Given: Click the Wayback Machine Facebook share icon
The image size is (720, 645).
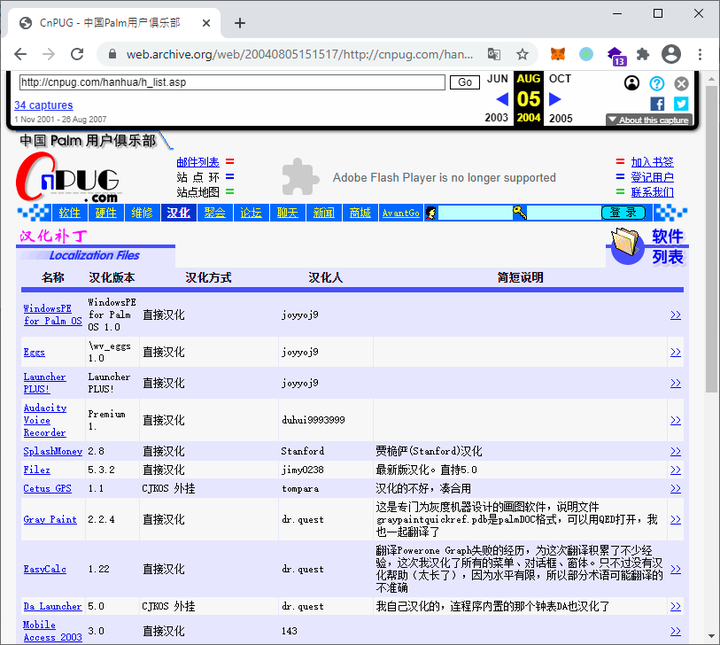Looking at the screenshot, I should (657, 103).
